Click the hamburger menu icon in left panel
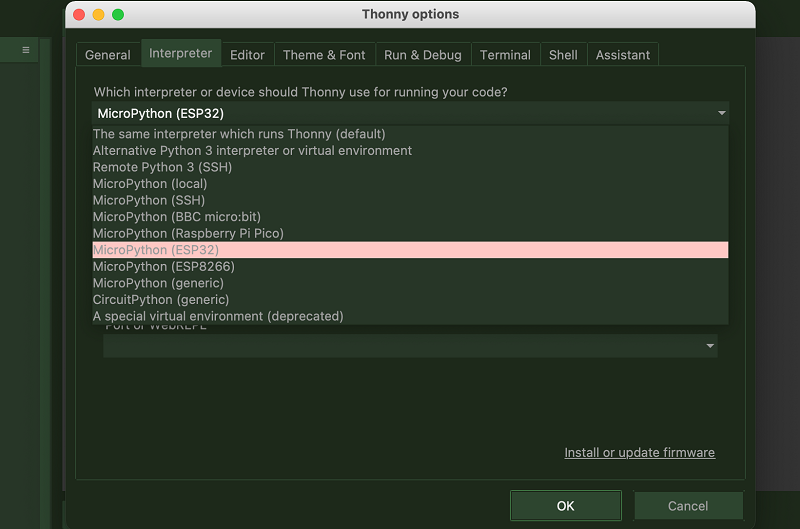Viewport: 800px width, 529px height. [26, 50]
